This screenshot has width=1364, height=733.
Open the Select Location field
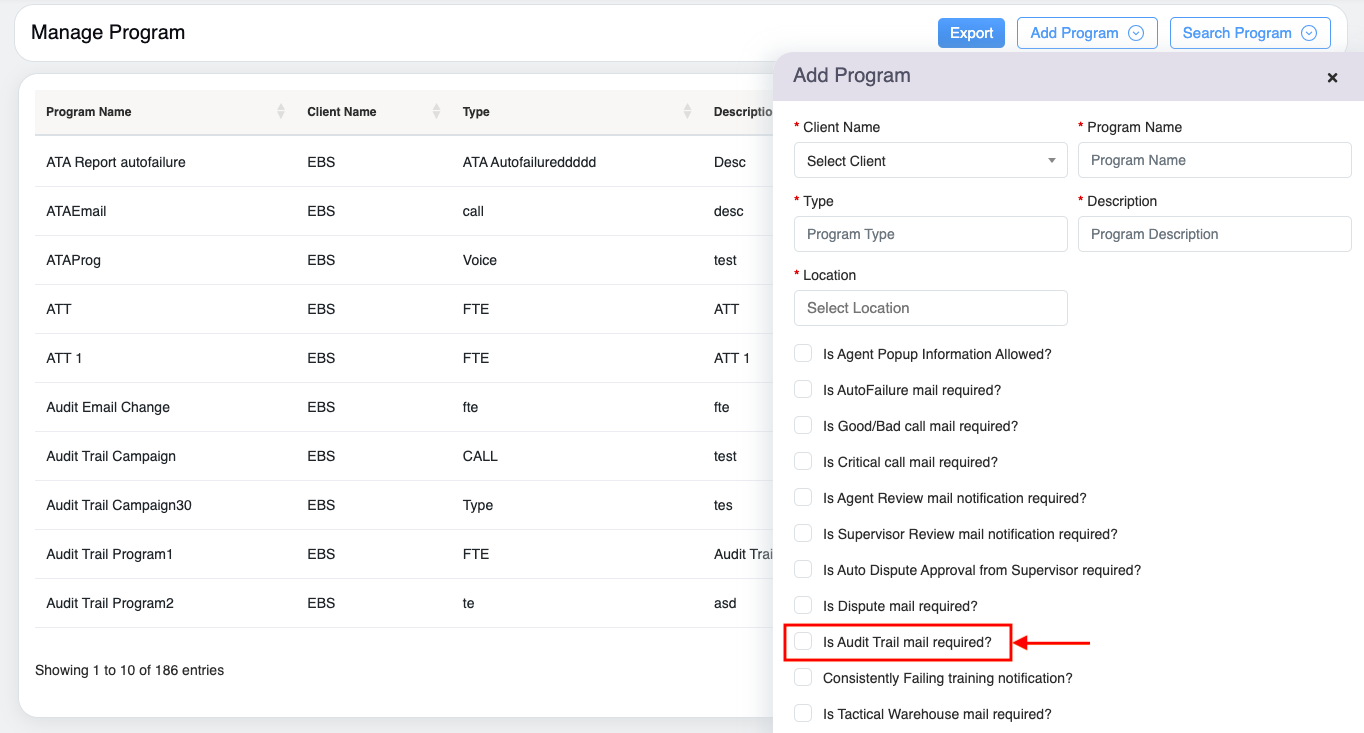coord(930,308)
